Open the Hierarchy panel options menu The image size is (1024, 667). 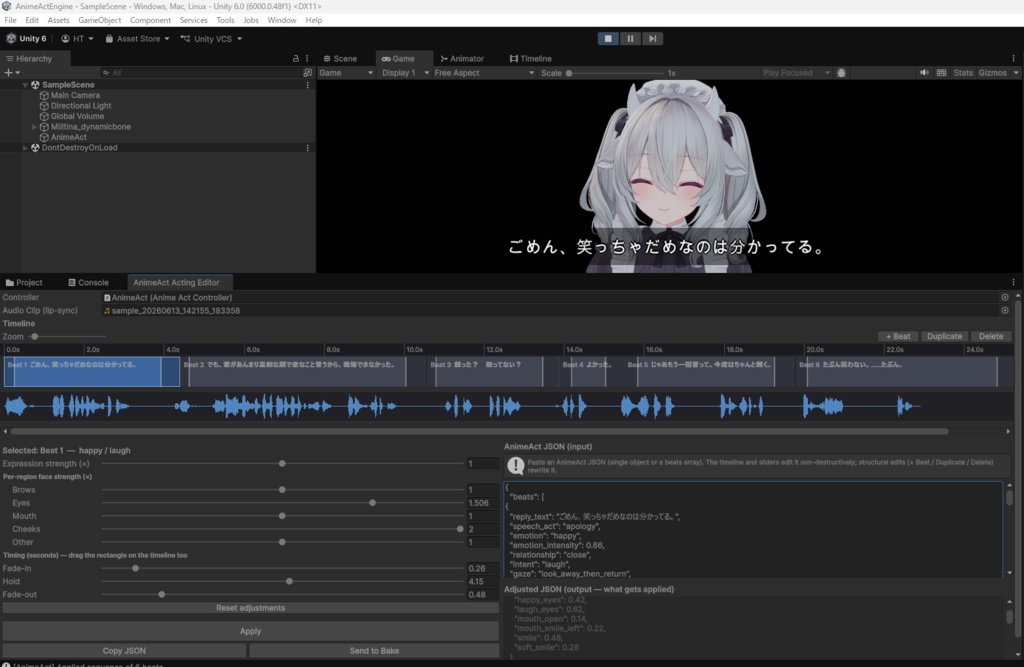(307, 58)
